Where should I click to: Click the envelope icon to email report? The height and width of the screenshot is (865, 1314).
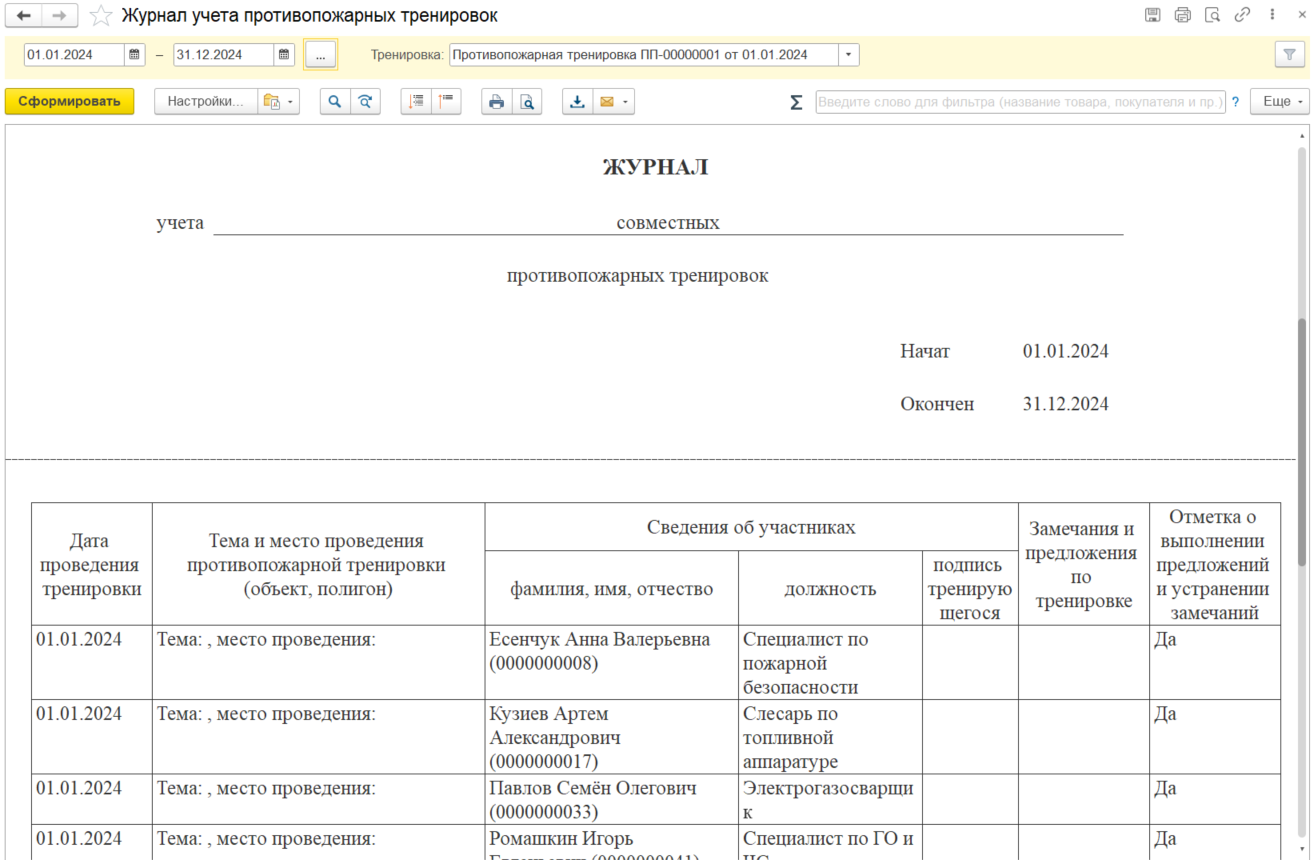(x=606, y=102)
